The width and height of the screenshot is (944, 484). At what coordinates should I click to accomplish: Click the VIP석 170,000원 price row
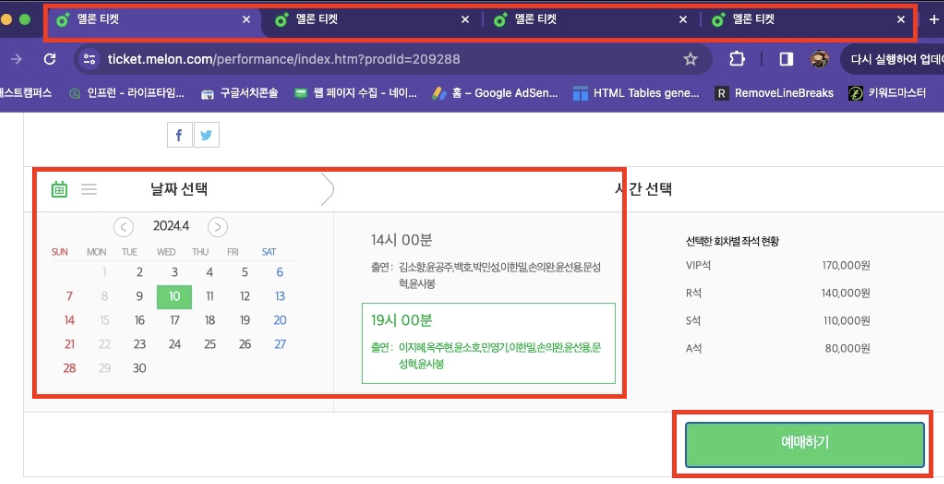click(x=778, y=265)
